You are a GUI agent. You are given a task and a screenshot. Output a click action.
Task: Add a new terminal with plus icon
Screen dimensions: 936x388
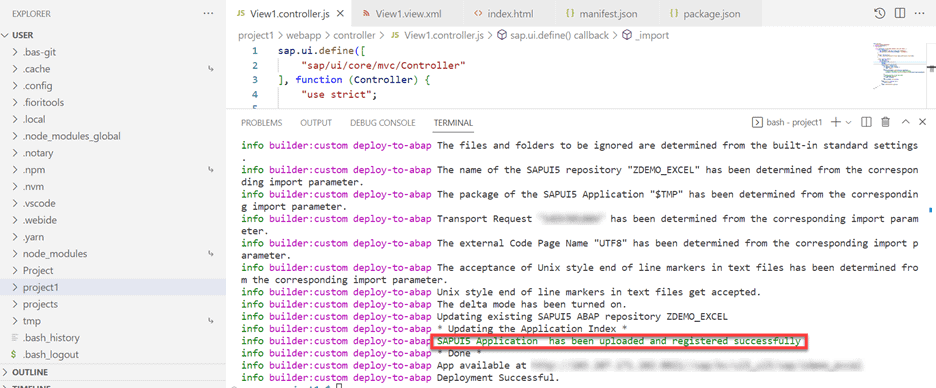[835, 122]
